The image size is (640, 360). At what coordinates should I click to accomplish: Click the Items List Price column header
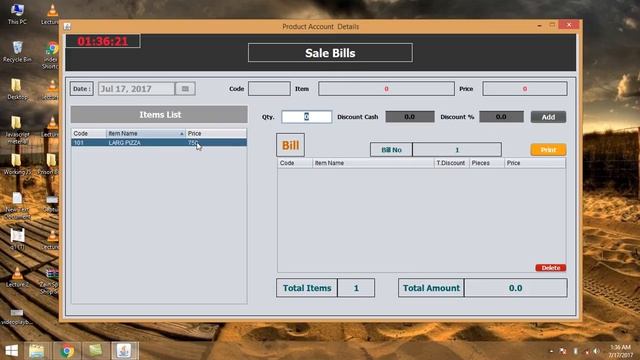[216, 133]
